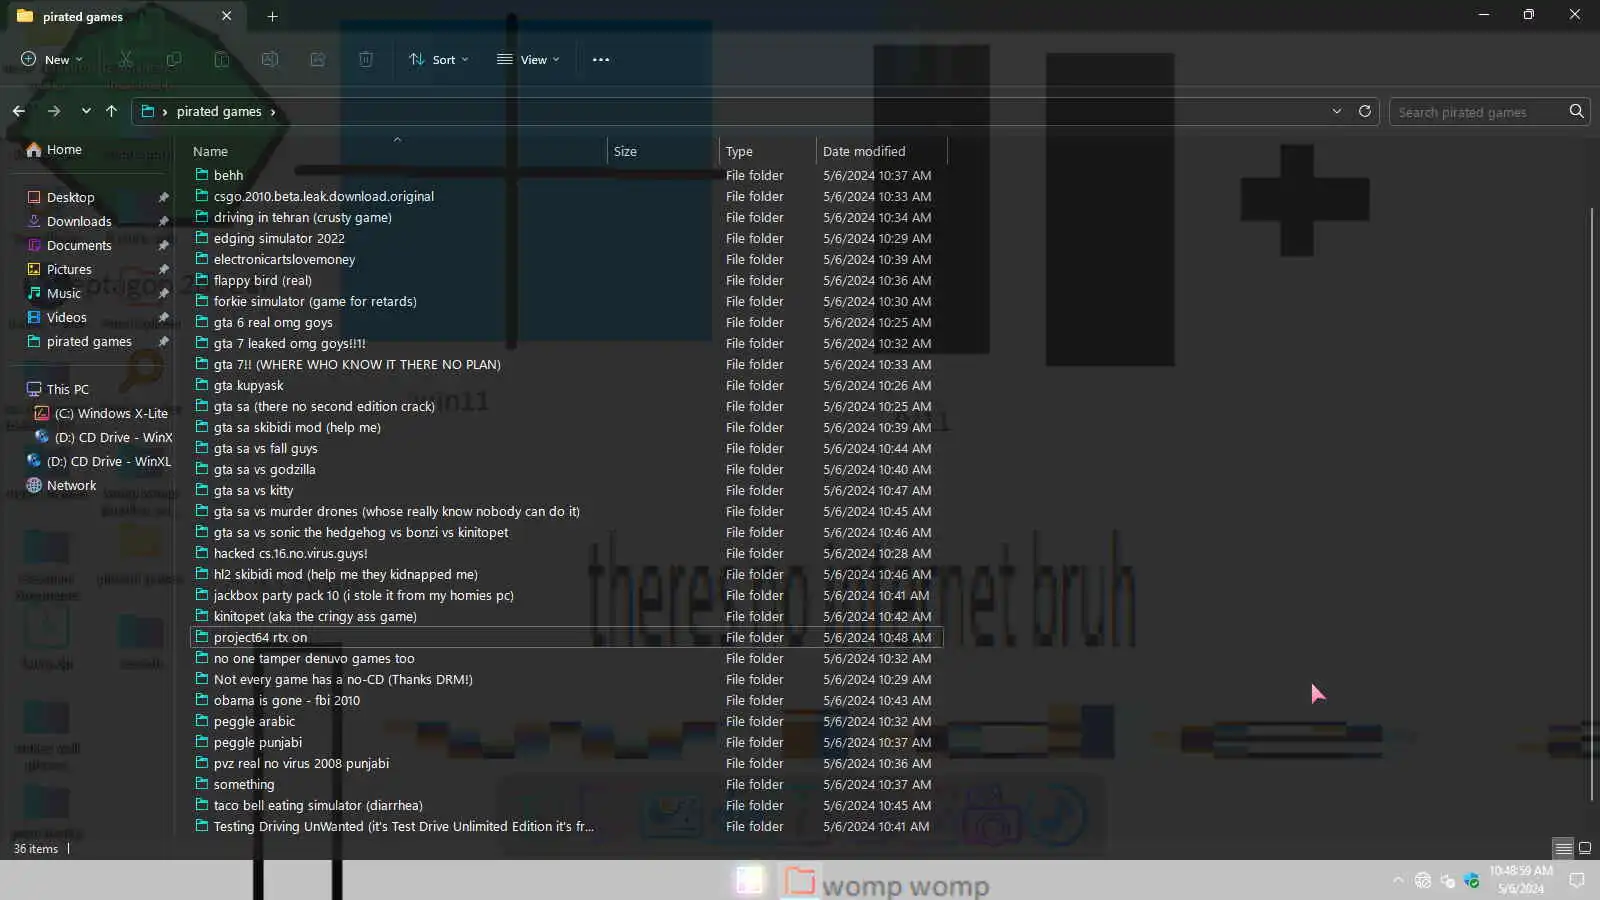Switch to details view using status bar toggle
The height and width of the screenshot is (900, 1600).
pos(1564,848)
